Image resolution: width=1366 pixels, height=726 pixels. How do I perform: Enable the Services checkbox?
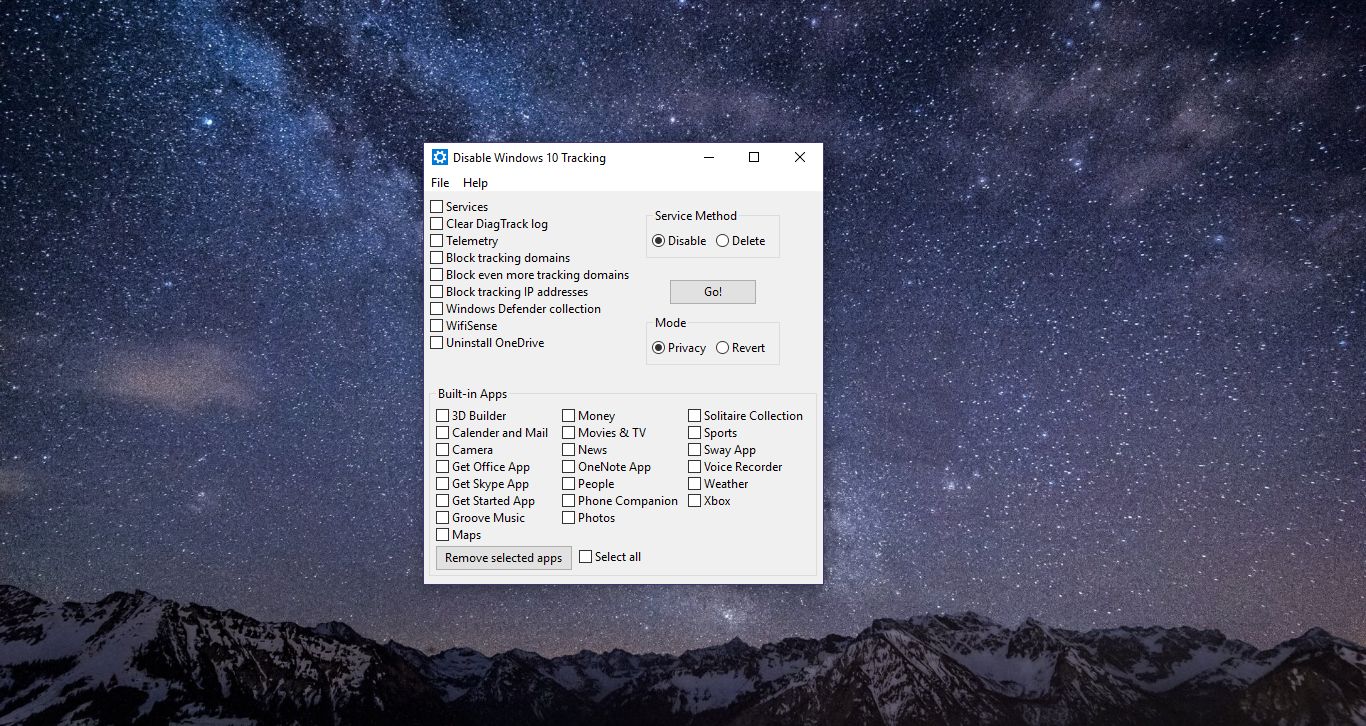(437, 207)
